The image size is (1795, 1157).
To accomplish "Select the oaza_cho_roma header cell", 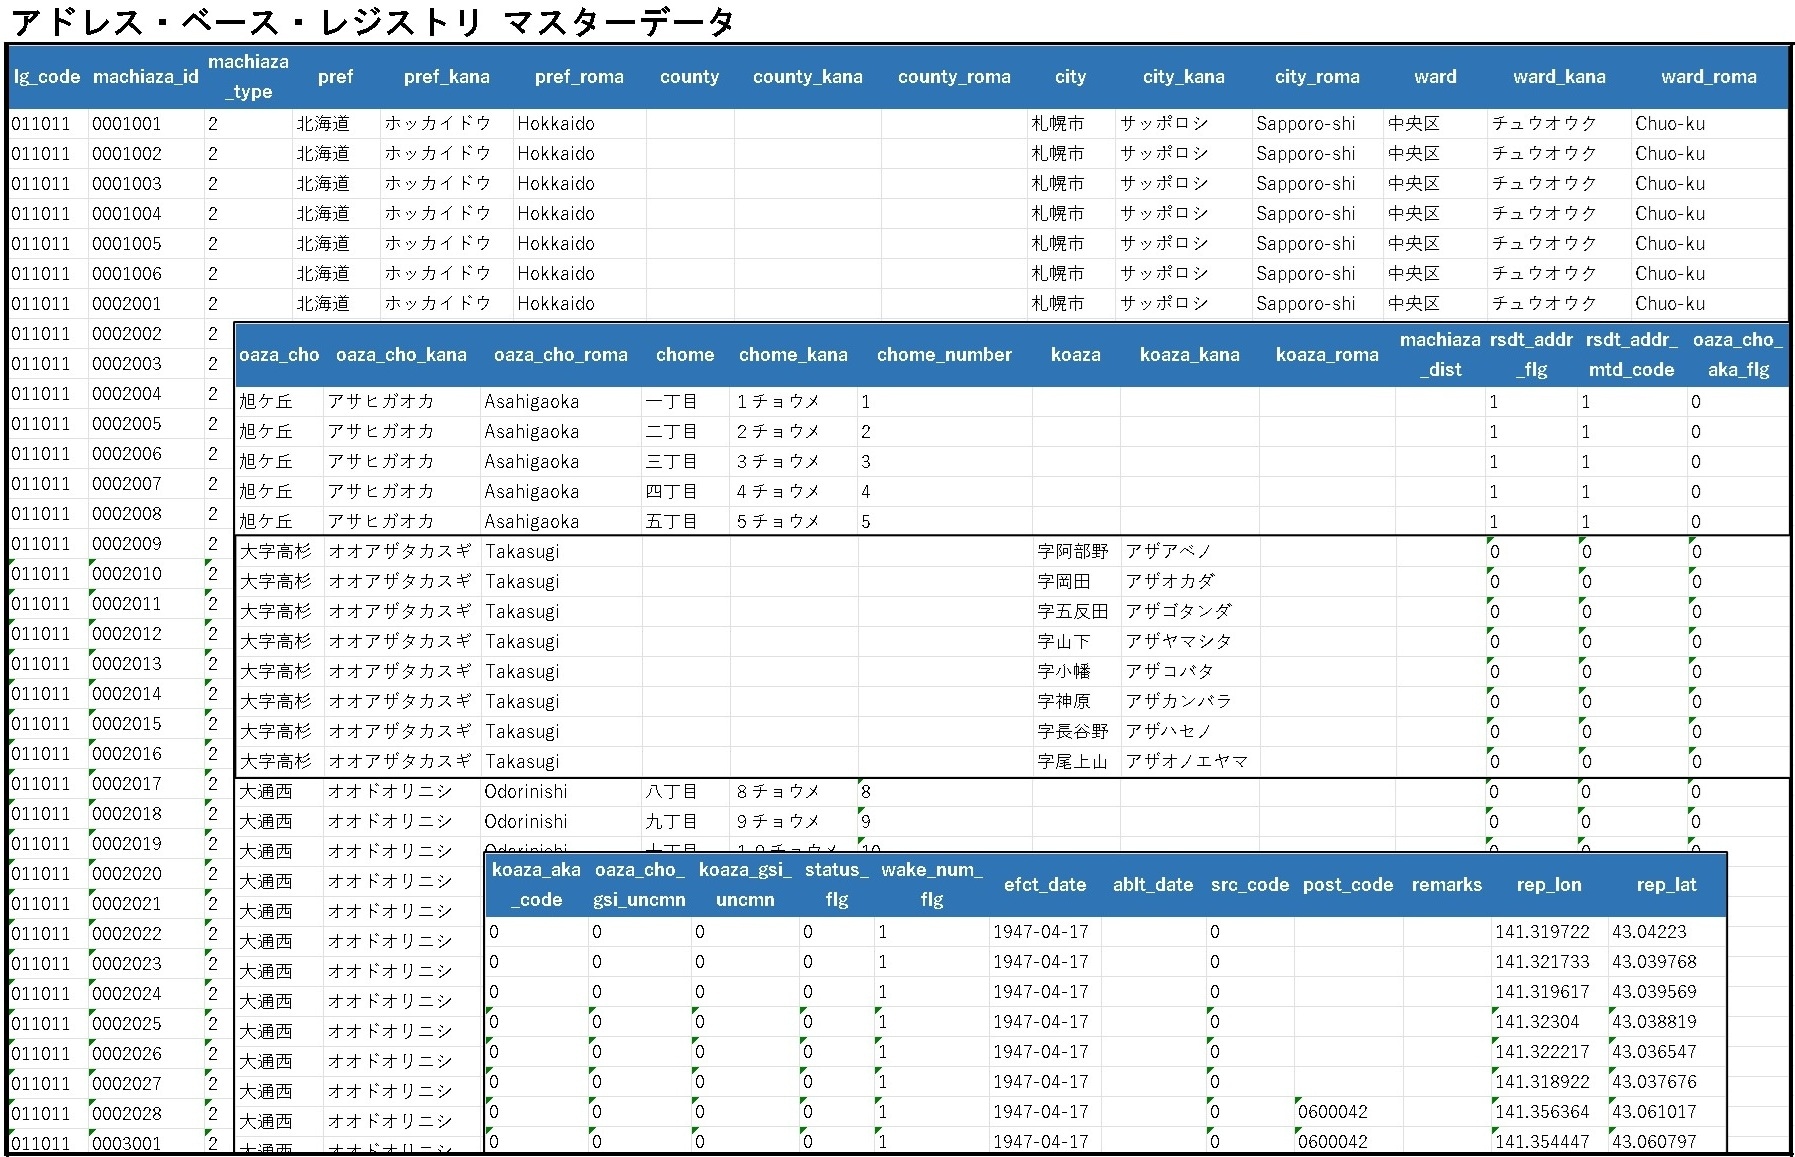I will 560,355.
